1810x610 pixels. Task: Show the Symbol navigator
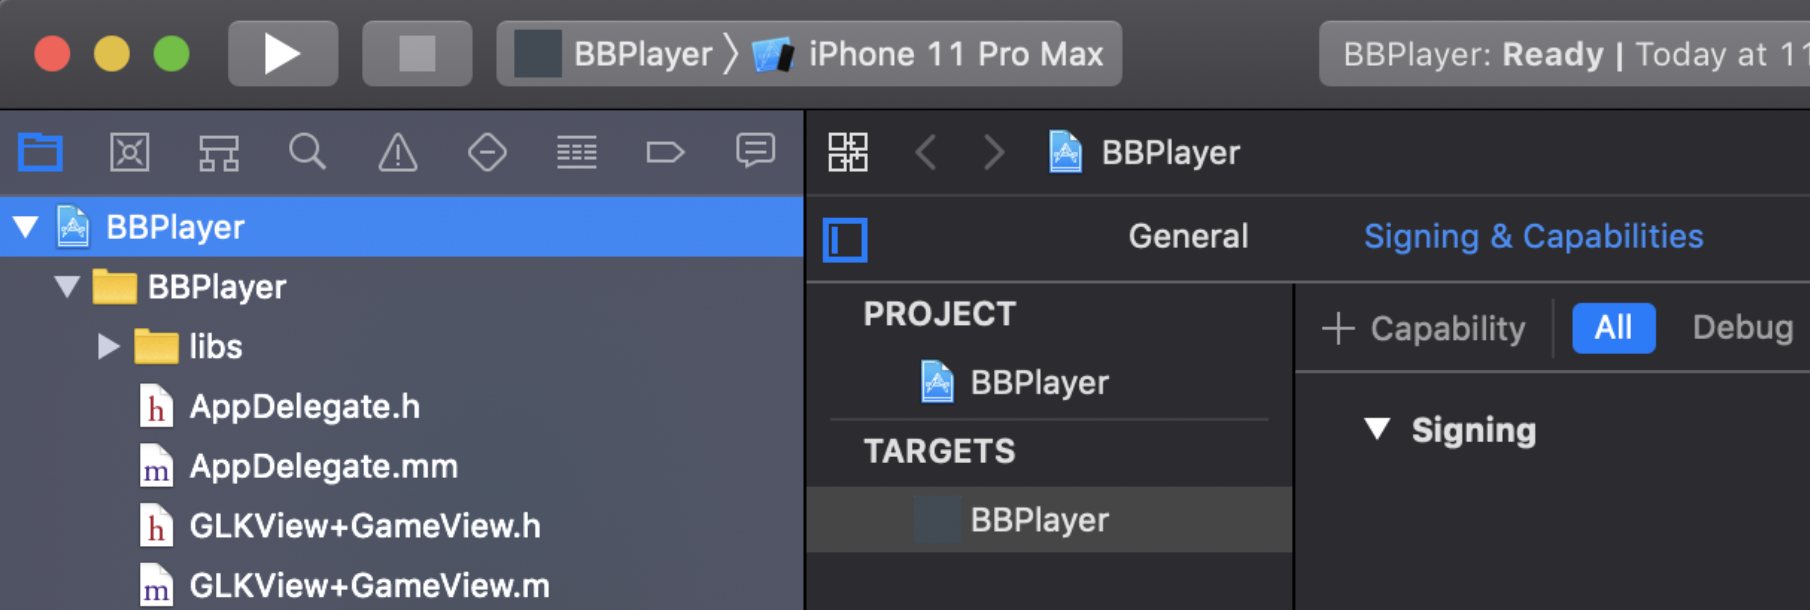(x=219, y=153)
